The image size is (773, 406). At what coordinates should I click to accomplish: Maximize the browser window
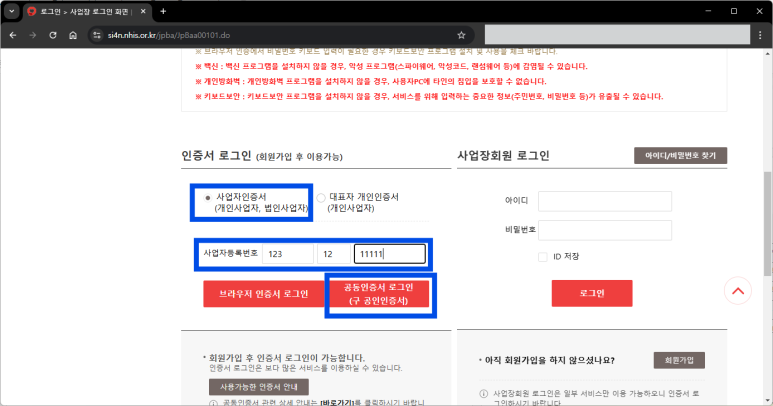(734, 11)
